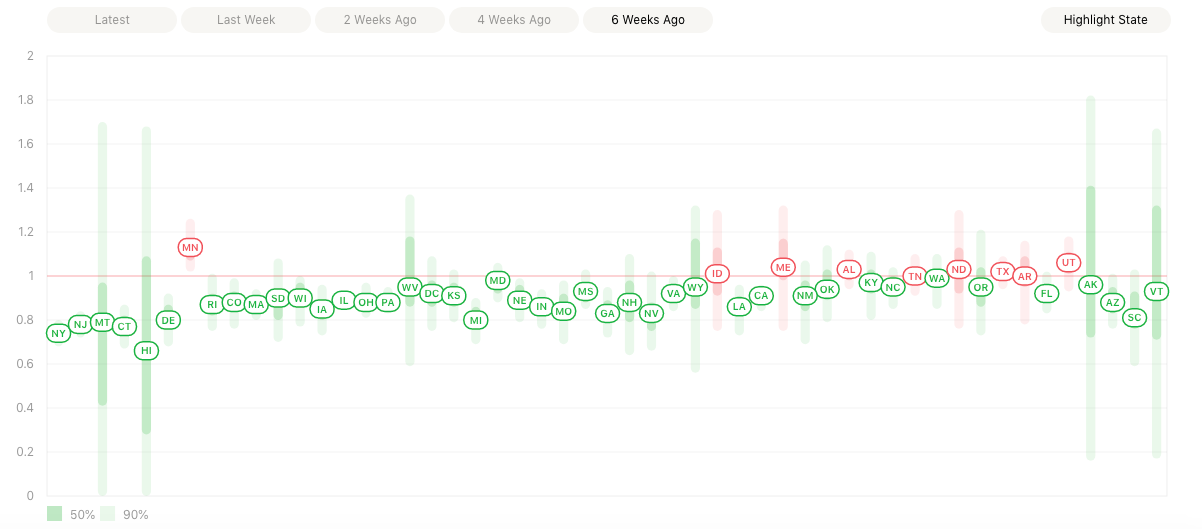Open the 4 Weeks Ago view
This screenshot has height=529, width=1202.
point(514,20)
